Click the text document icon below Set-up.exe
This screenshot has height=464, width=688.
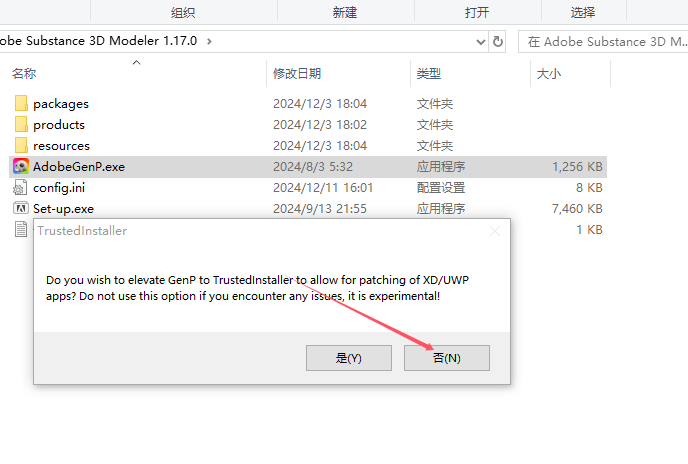[x=21, y=229]
